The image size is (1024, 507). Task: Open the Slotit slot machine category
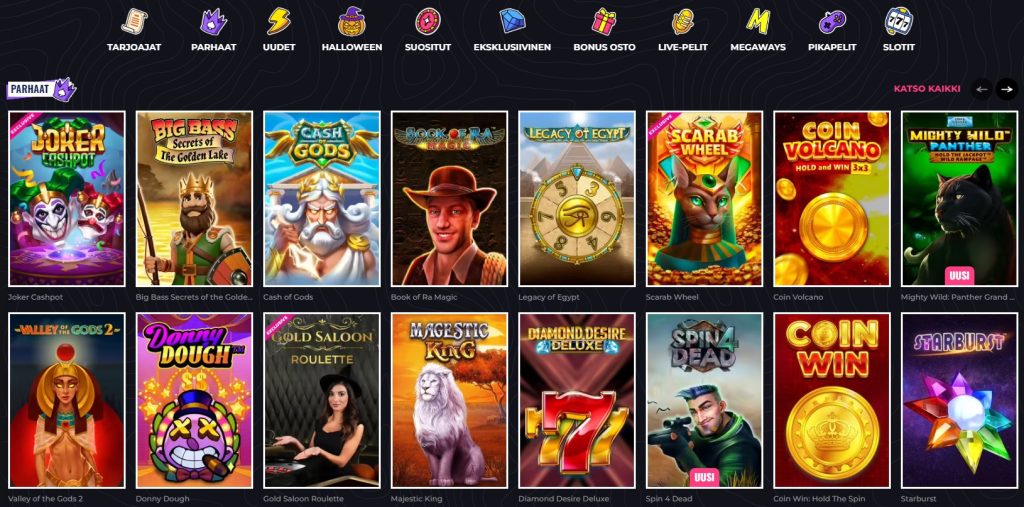coord(899,21)
